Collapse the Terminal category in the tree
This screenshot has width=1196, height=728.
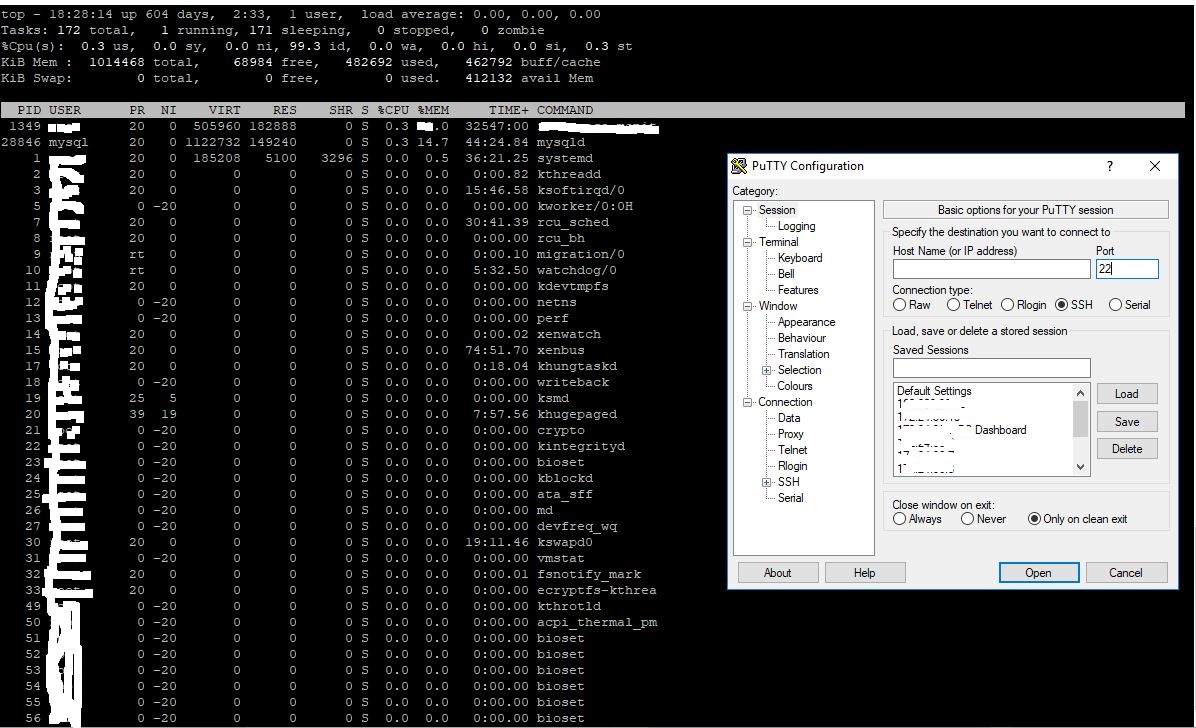coord(749,242)
